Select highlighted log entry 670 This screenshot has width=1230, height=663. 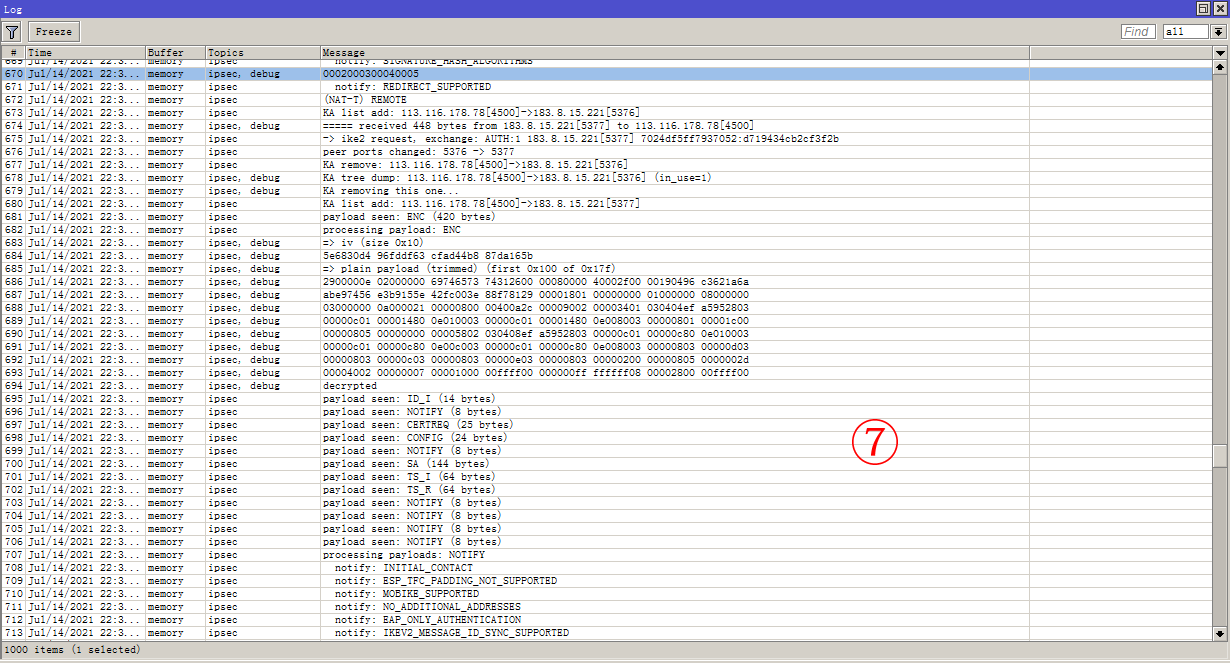point(400,73)
